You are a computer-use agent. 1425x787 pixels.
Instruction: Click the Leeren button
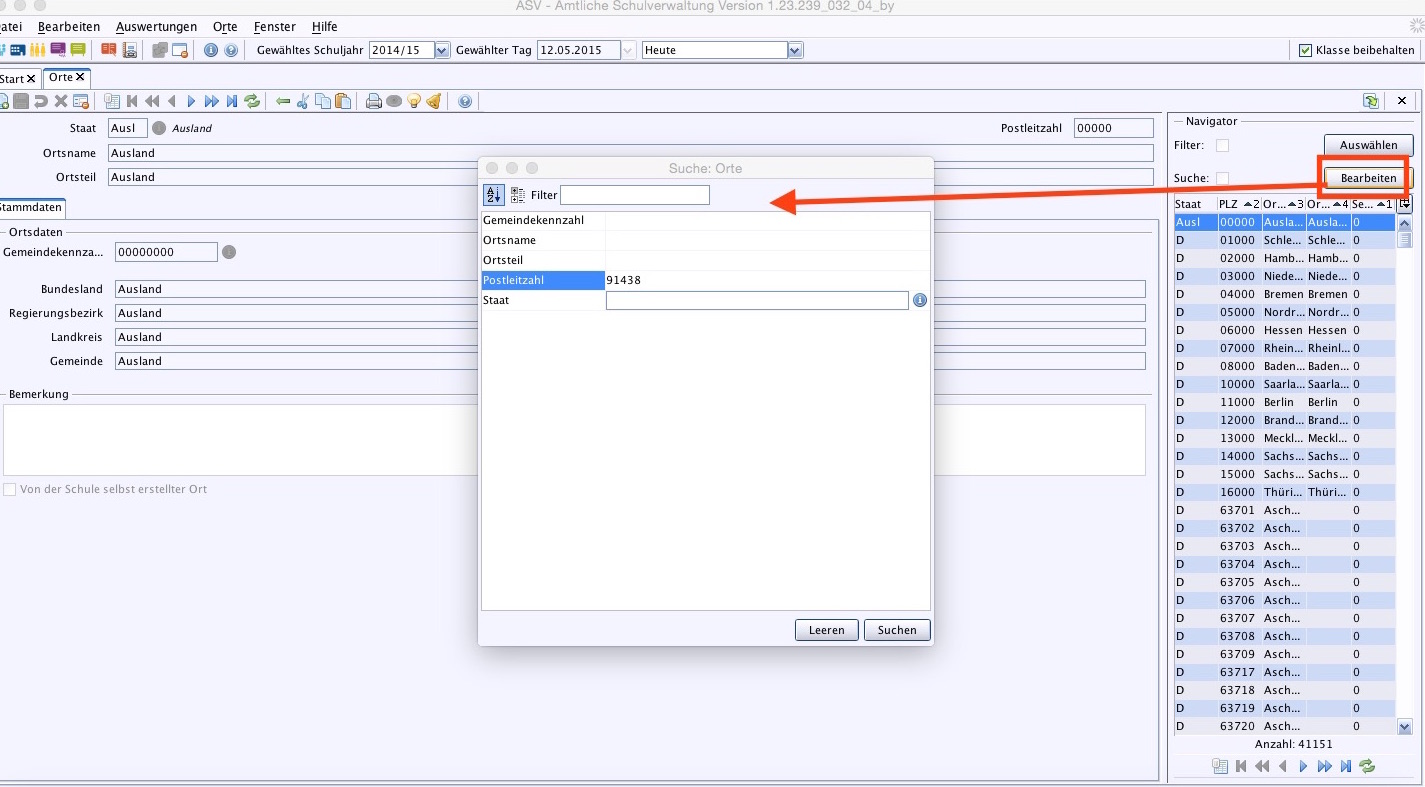click(x=827, y=630)
